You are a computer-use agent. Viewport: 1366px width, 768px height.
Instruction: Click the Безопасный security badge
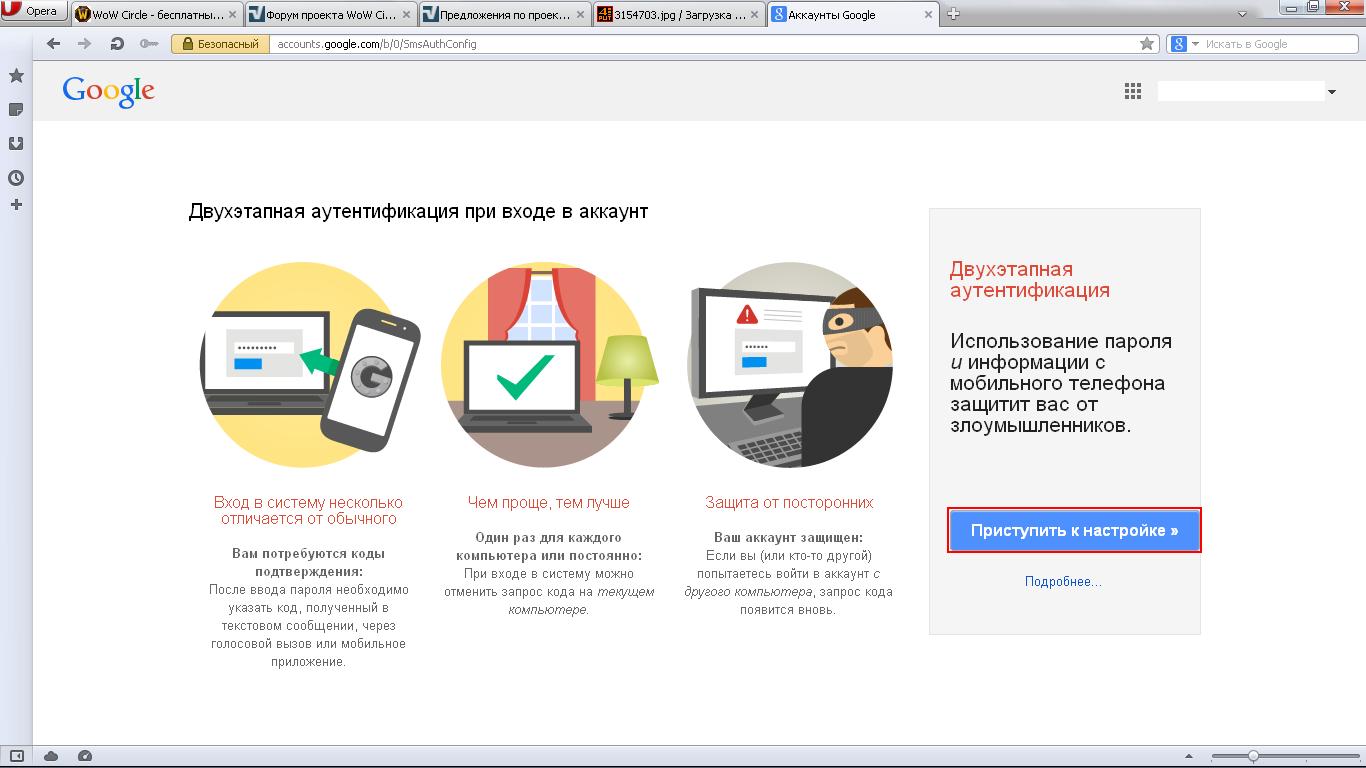click(221, 44)
